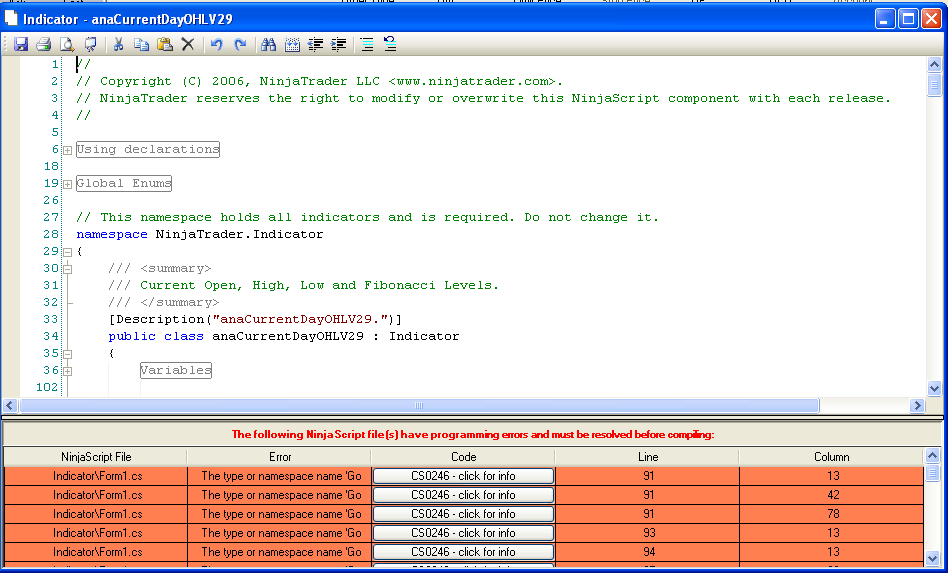Click the Column cell showing 42
Screen dimensions: 948x573
point(831,494)
